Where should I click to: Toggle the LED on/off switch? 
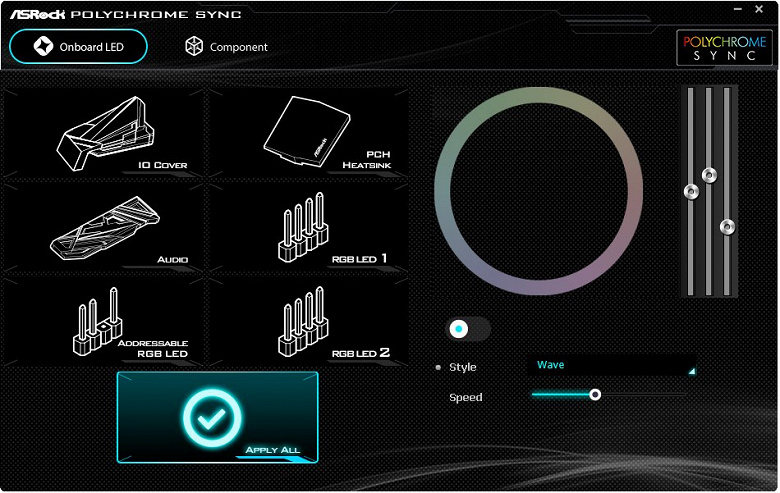pos(468,329)
